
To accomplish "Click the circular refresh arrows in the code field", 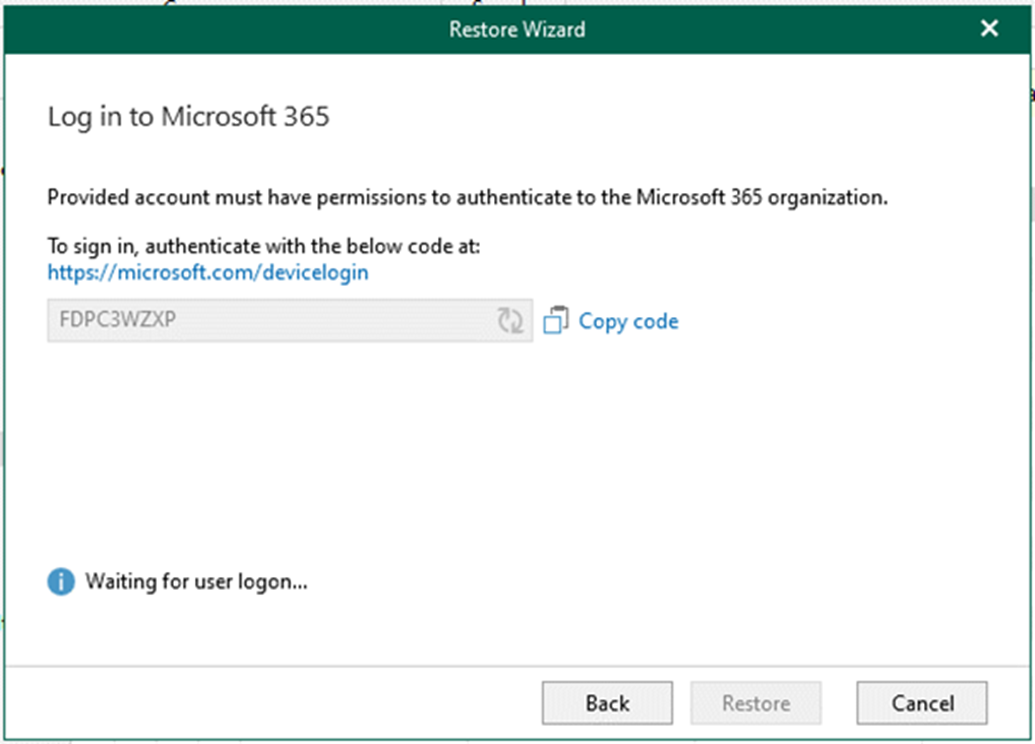I will click(510, 320).
